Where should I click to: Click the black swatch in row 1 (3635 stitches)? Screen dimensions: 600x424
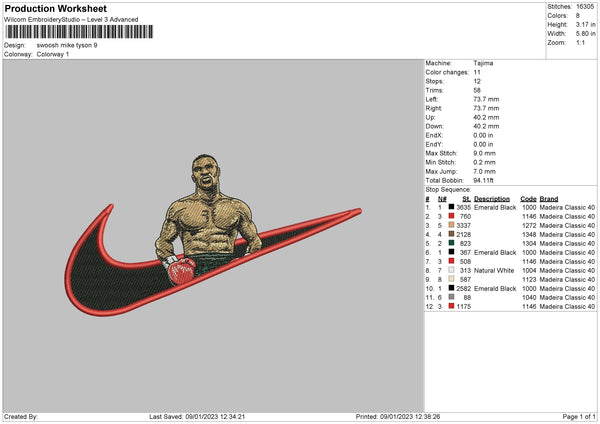tap(452, 207)
